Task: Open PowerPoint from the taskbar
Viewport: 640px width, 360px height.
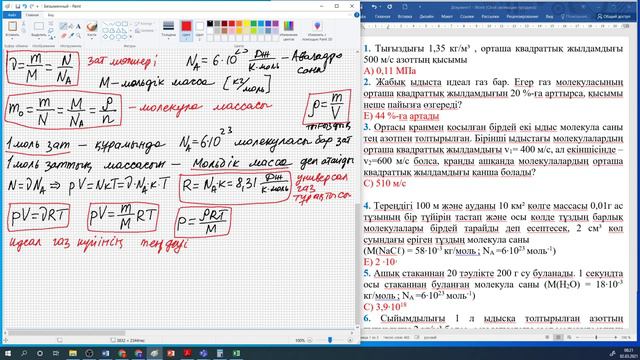Action: pyautogui.click(x=171, y=353)
